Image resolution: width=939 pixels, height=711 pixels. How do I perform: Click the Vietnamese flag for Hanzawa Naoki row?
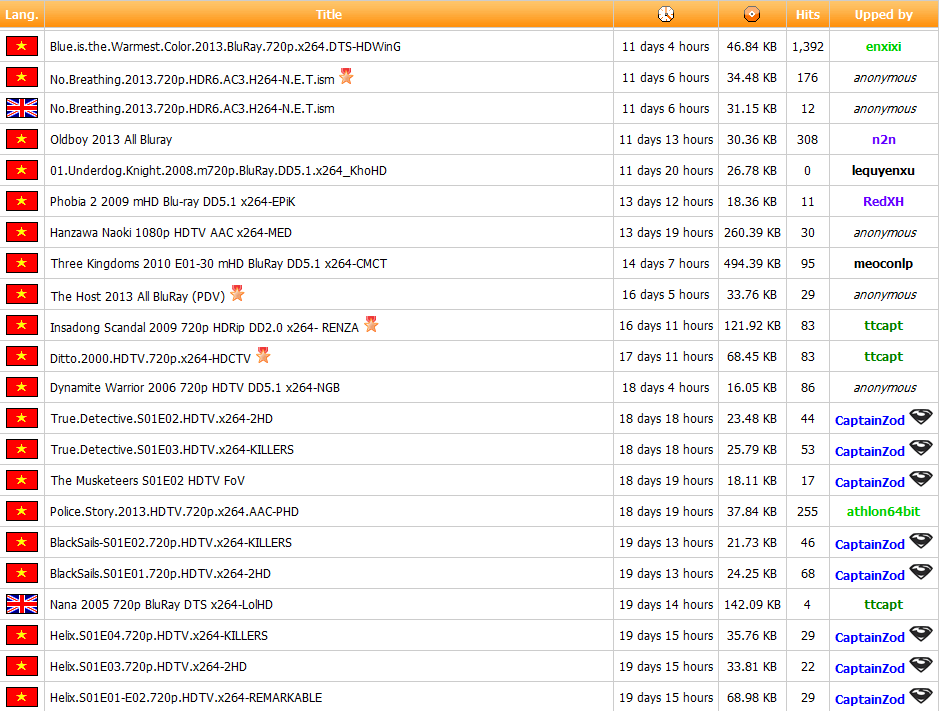[x=22, y=232]
